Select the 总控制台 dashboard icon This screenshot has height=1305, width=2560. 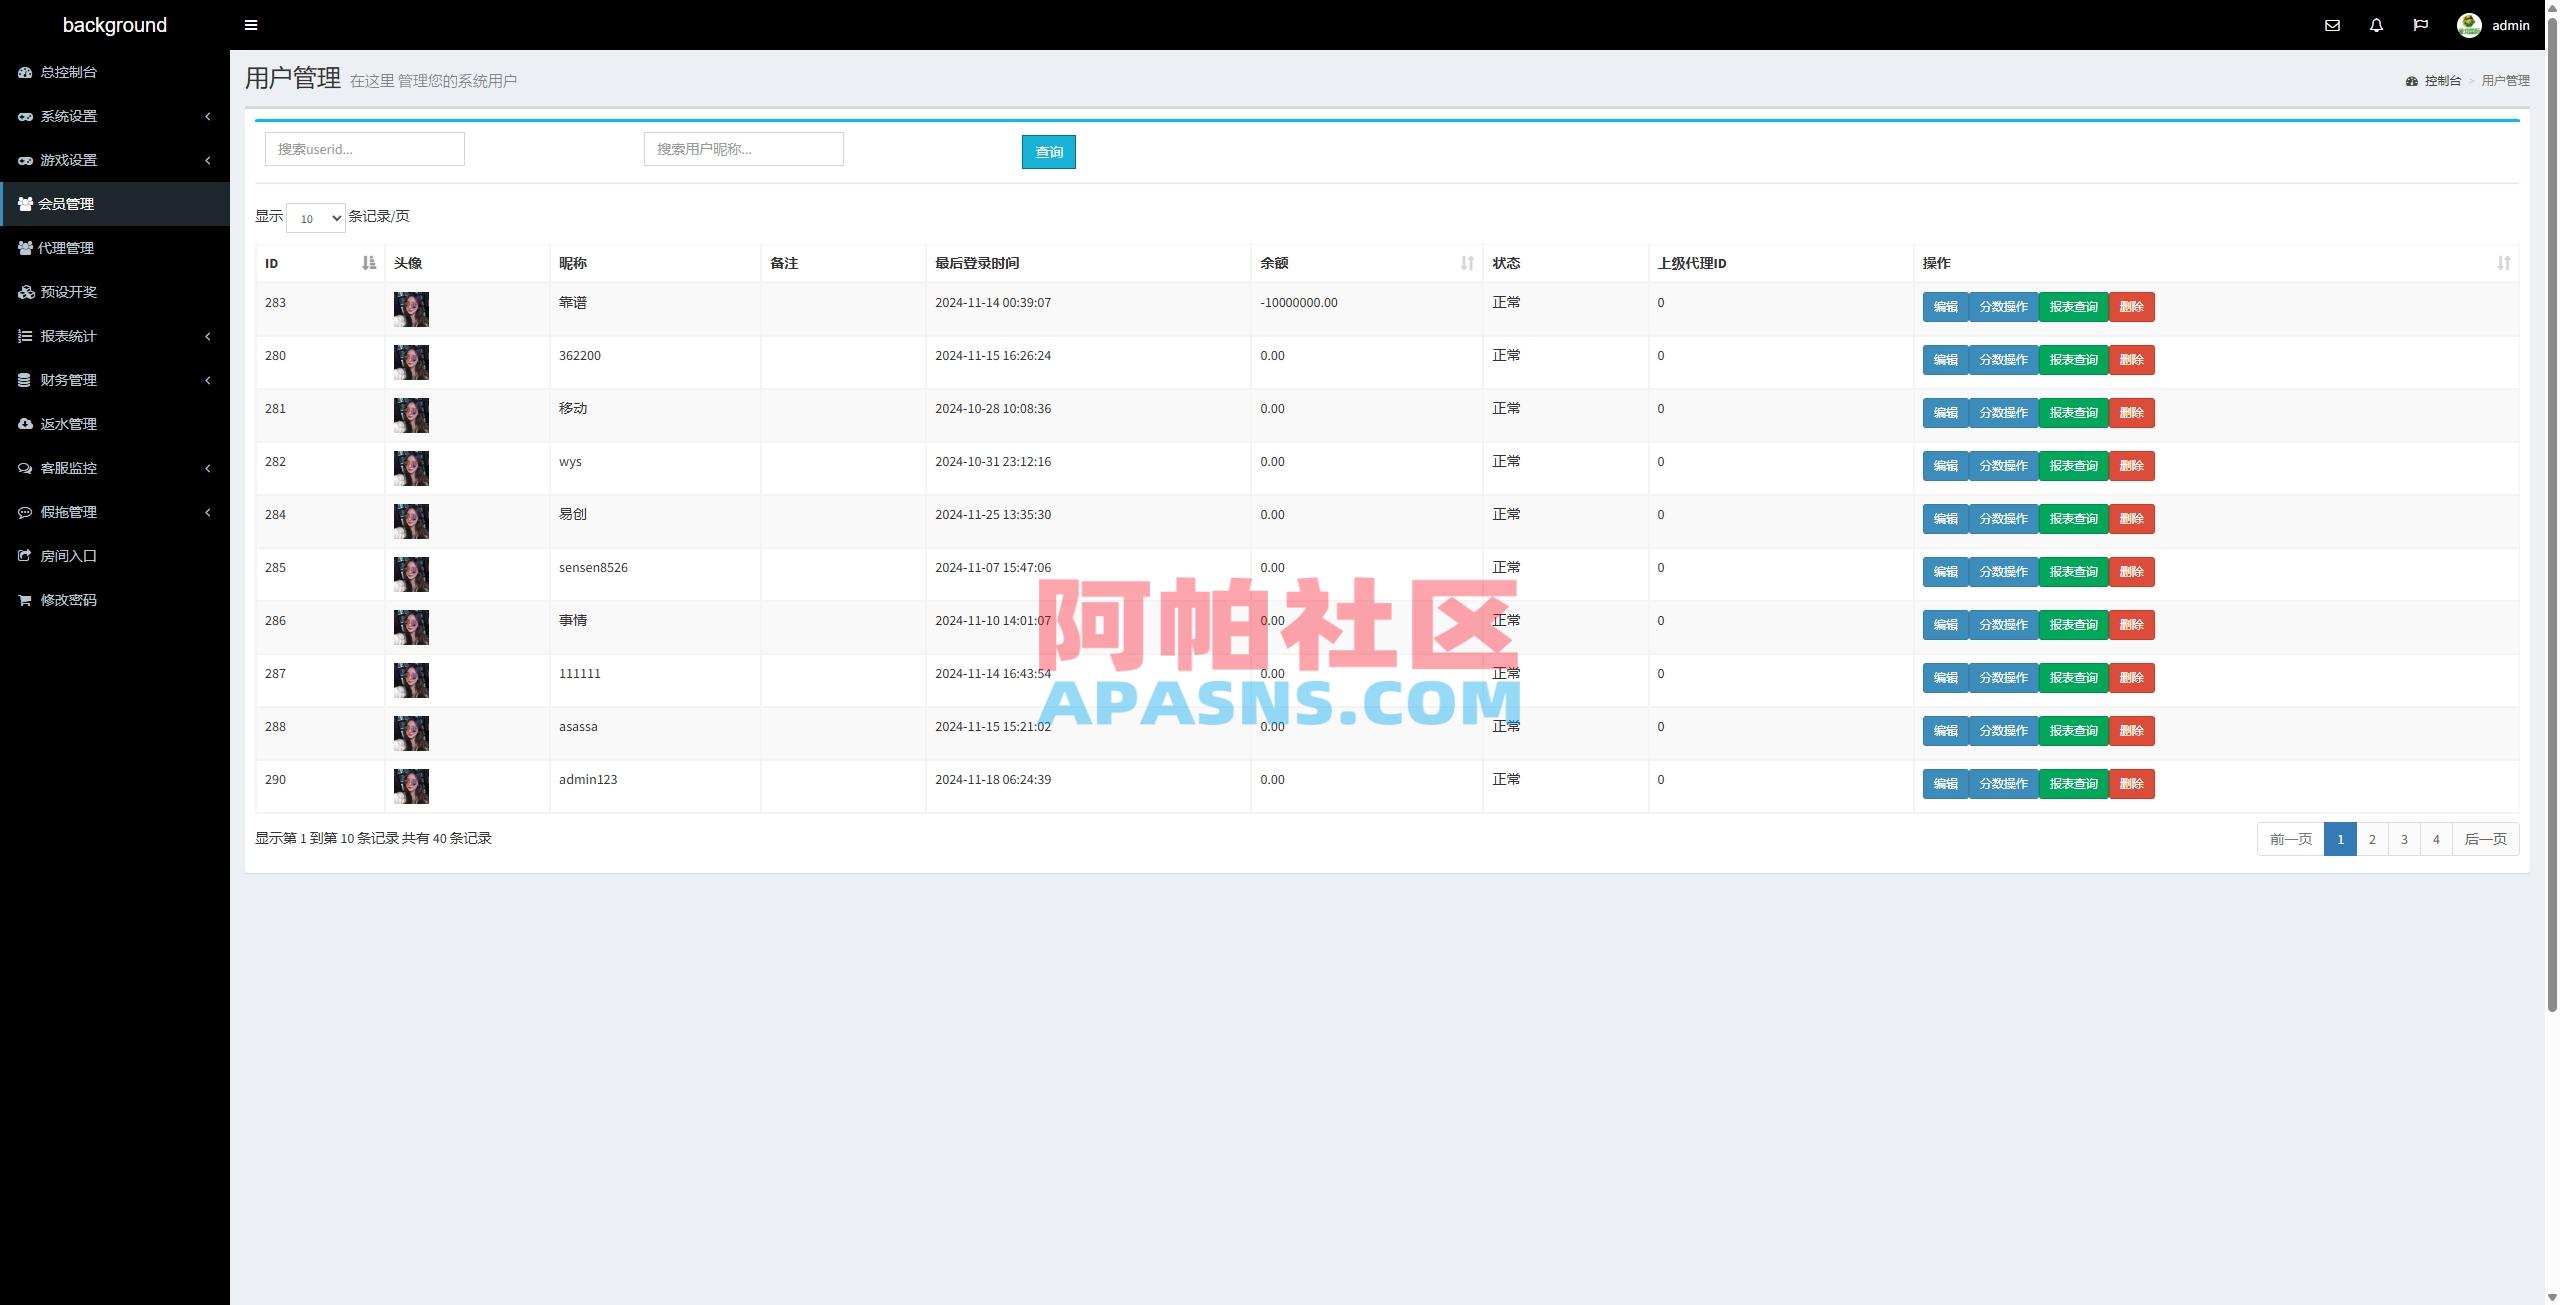click(25, 72)
